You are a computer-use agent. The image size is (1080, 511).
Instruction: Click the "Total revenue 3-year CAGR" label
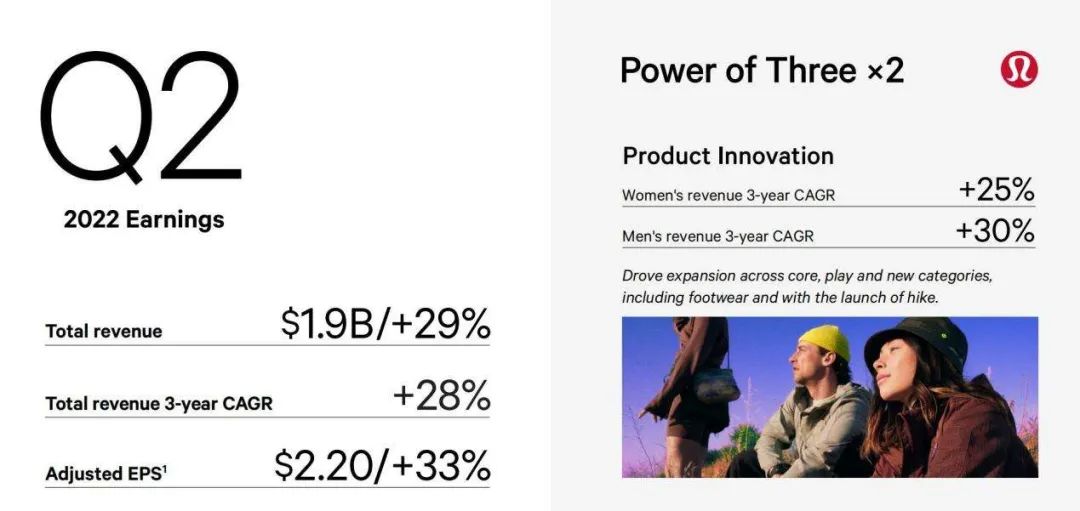159,404
